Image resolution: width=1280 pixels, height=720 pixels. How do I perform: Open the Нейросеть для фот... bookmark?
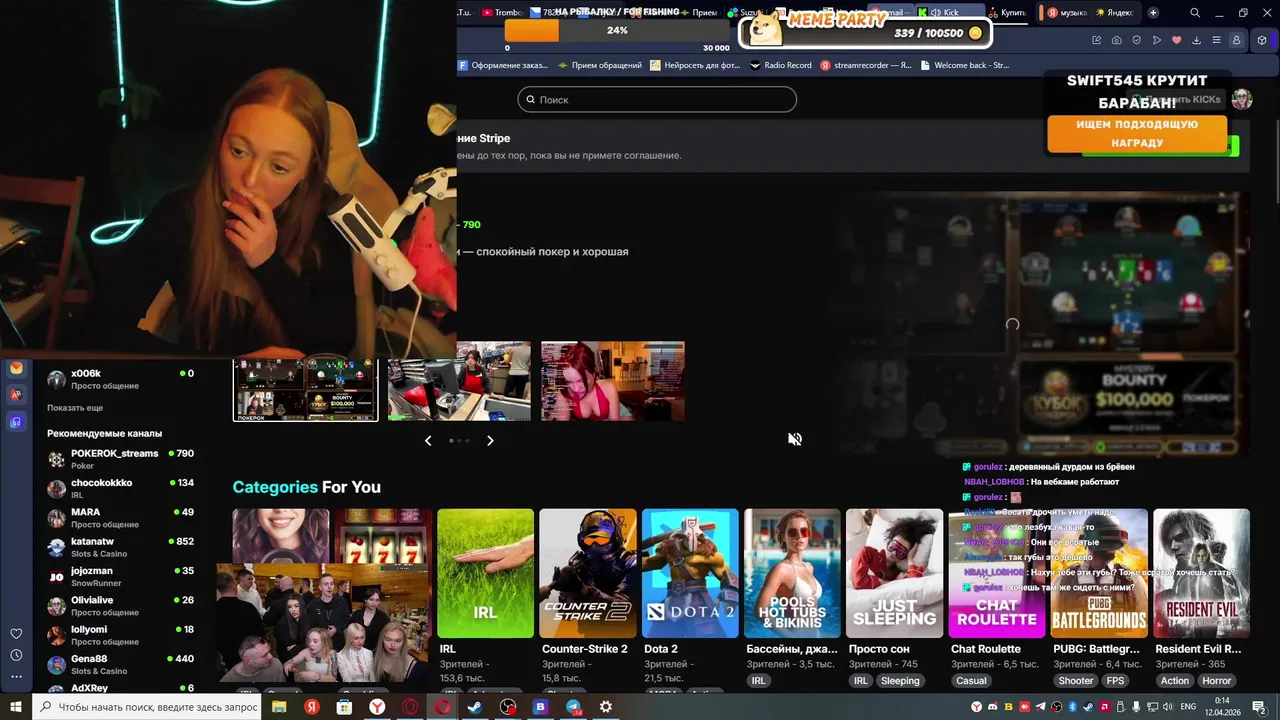click(695, 65)
